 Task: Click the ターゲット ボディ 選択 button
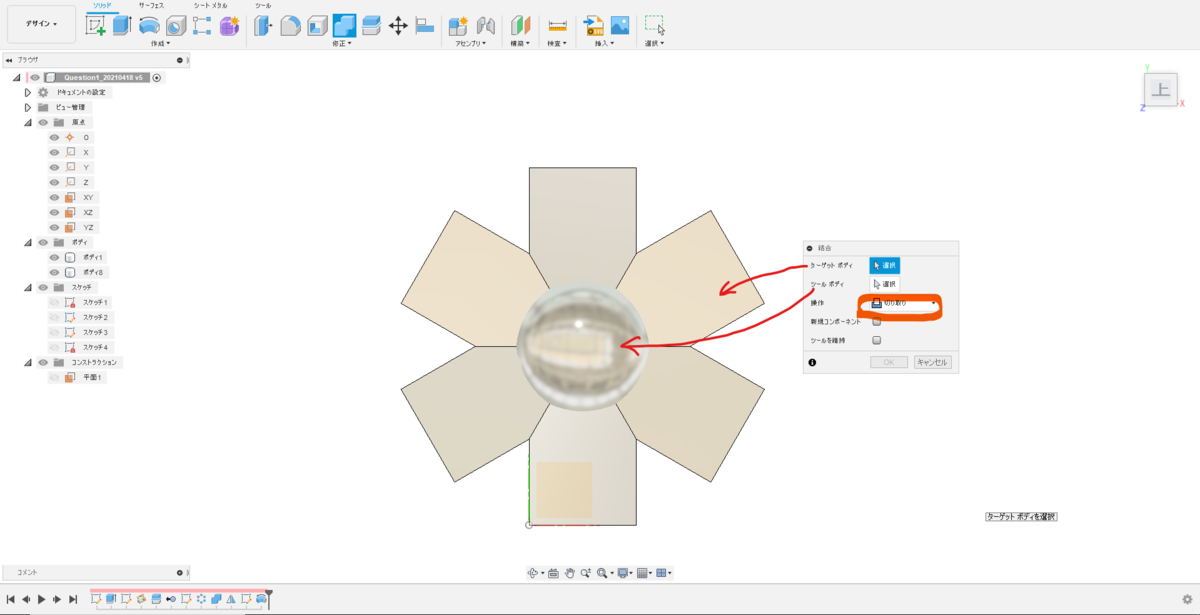click(x=885, y=265)
